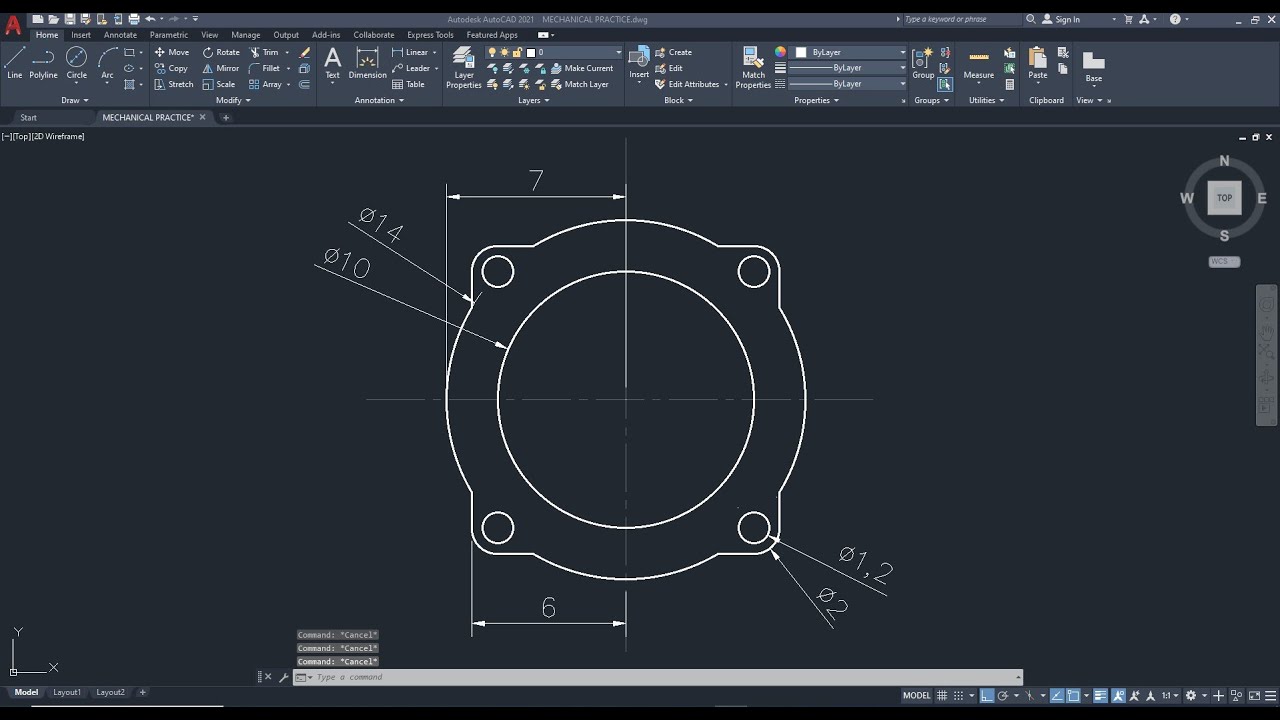
Task: Expand the Modify panel
Action: [232, 100]
